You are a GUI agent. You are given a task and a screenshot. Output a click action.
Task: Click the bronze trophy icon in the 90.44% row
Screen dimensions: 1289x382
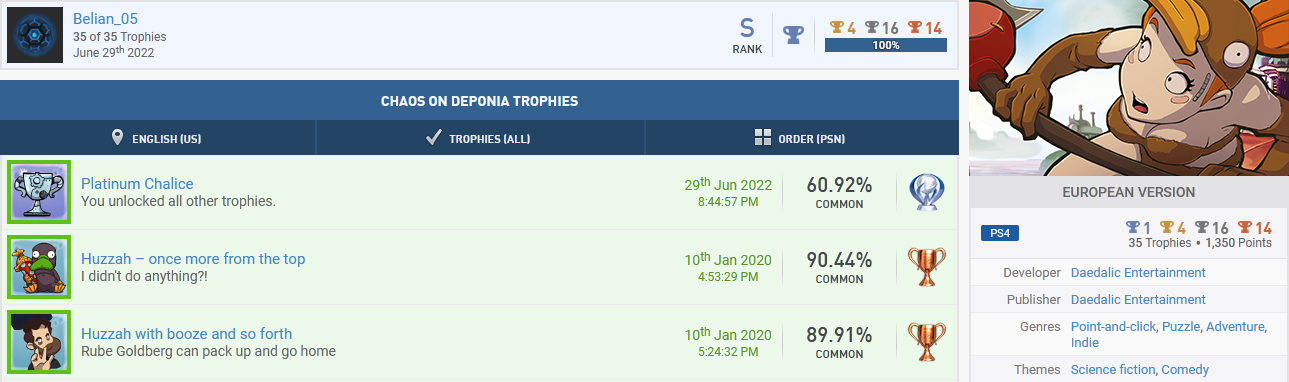926,267
